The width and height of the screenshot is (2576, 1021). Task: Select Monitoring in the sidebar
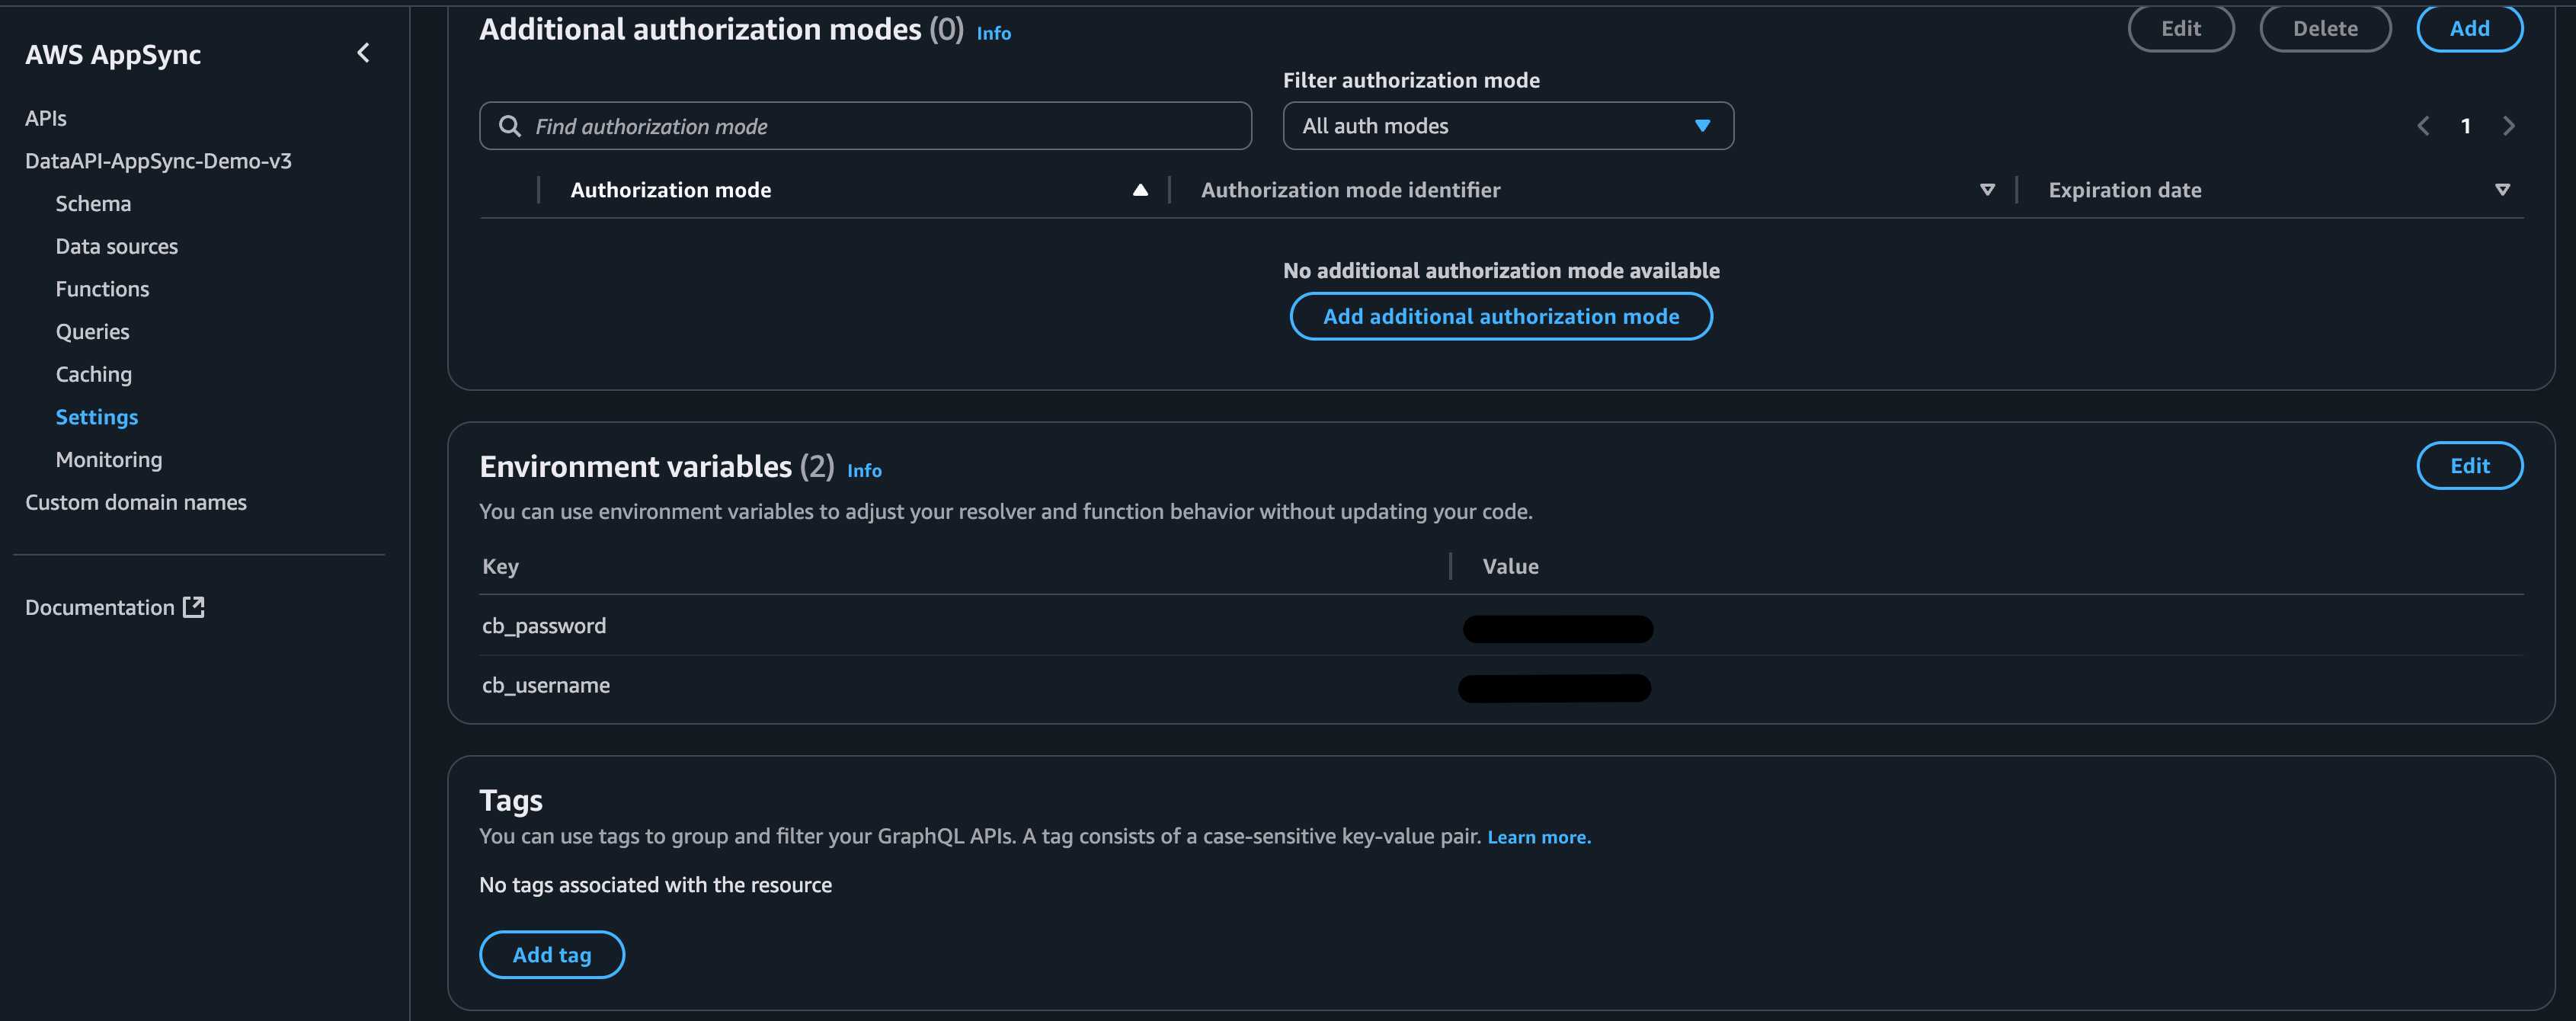(108, 460)
